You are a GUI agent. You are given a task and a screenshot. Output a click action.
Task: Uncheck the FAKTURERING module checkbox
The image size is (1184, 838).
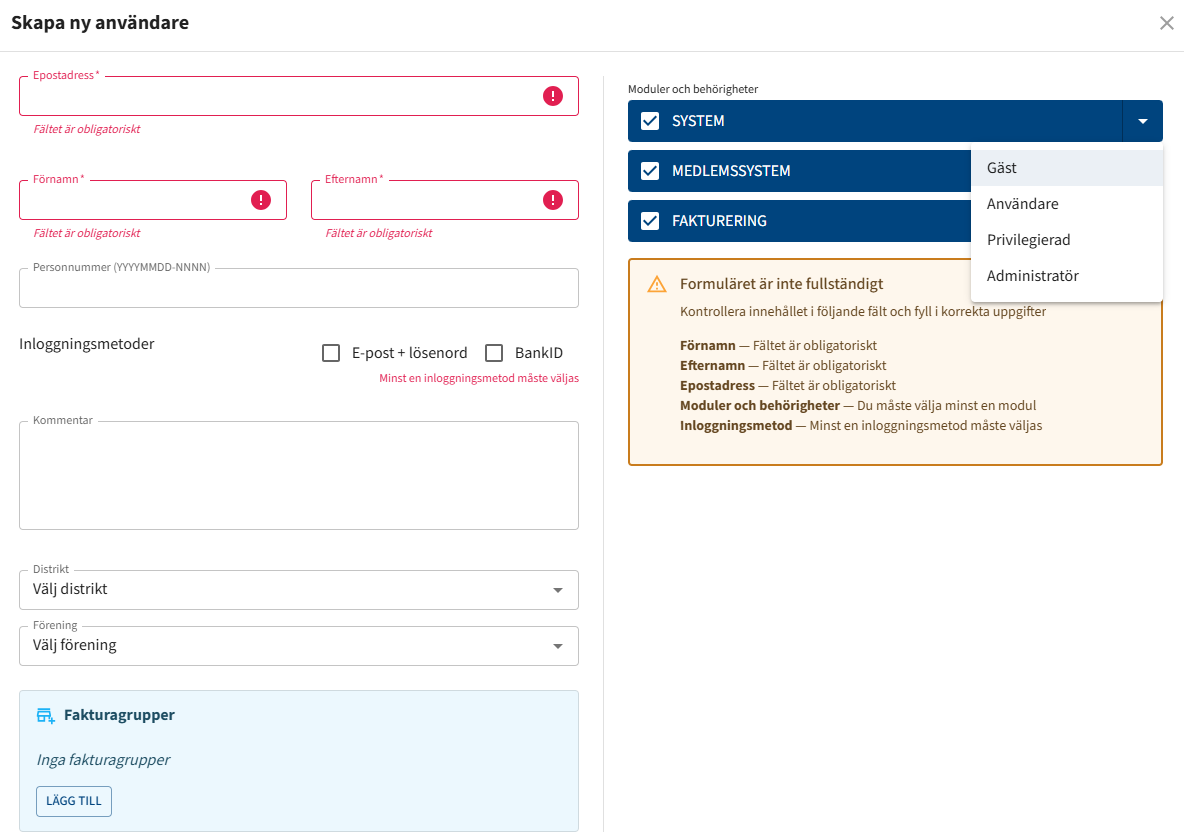650,221
